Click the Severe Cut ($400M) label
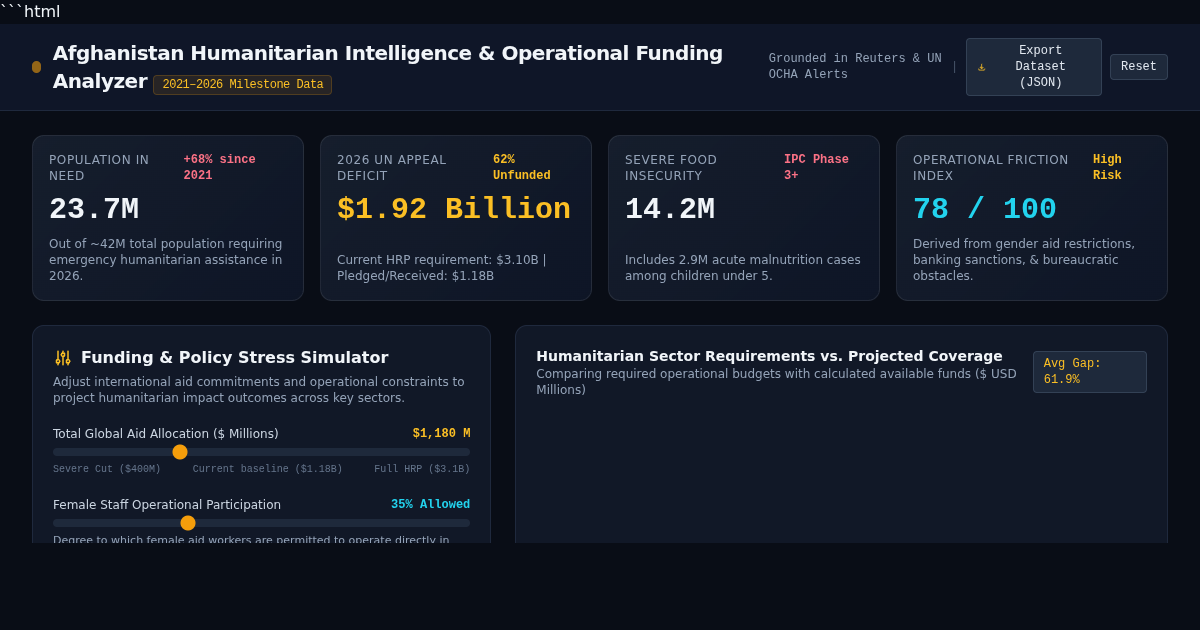 (x=107, y=469)
